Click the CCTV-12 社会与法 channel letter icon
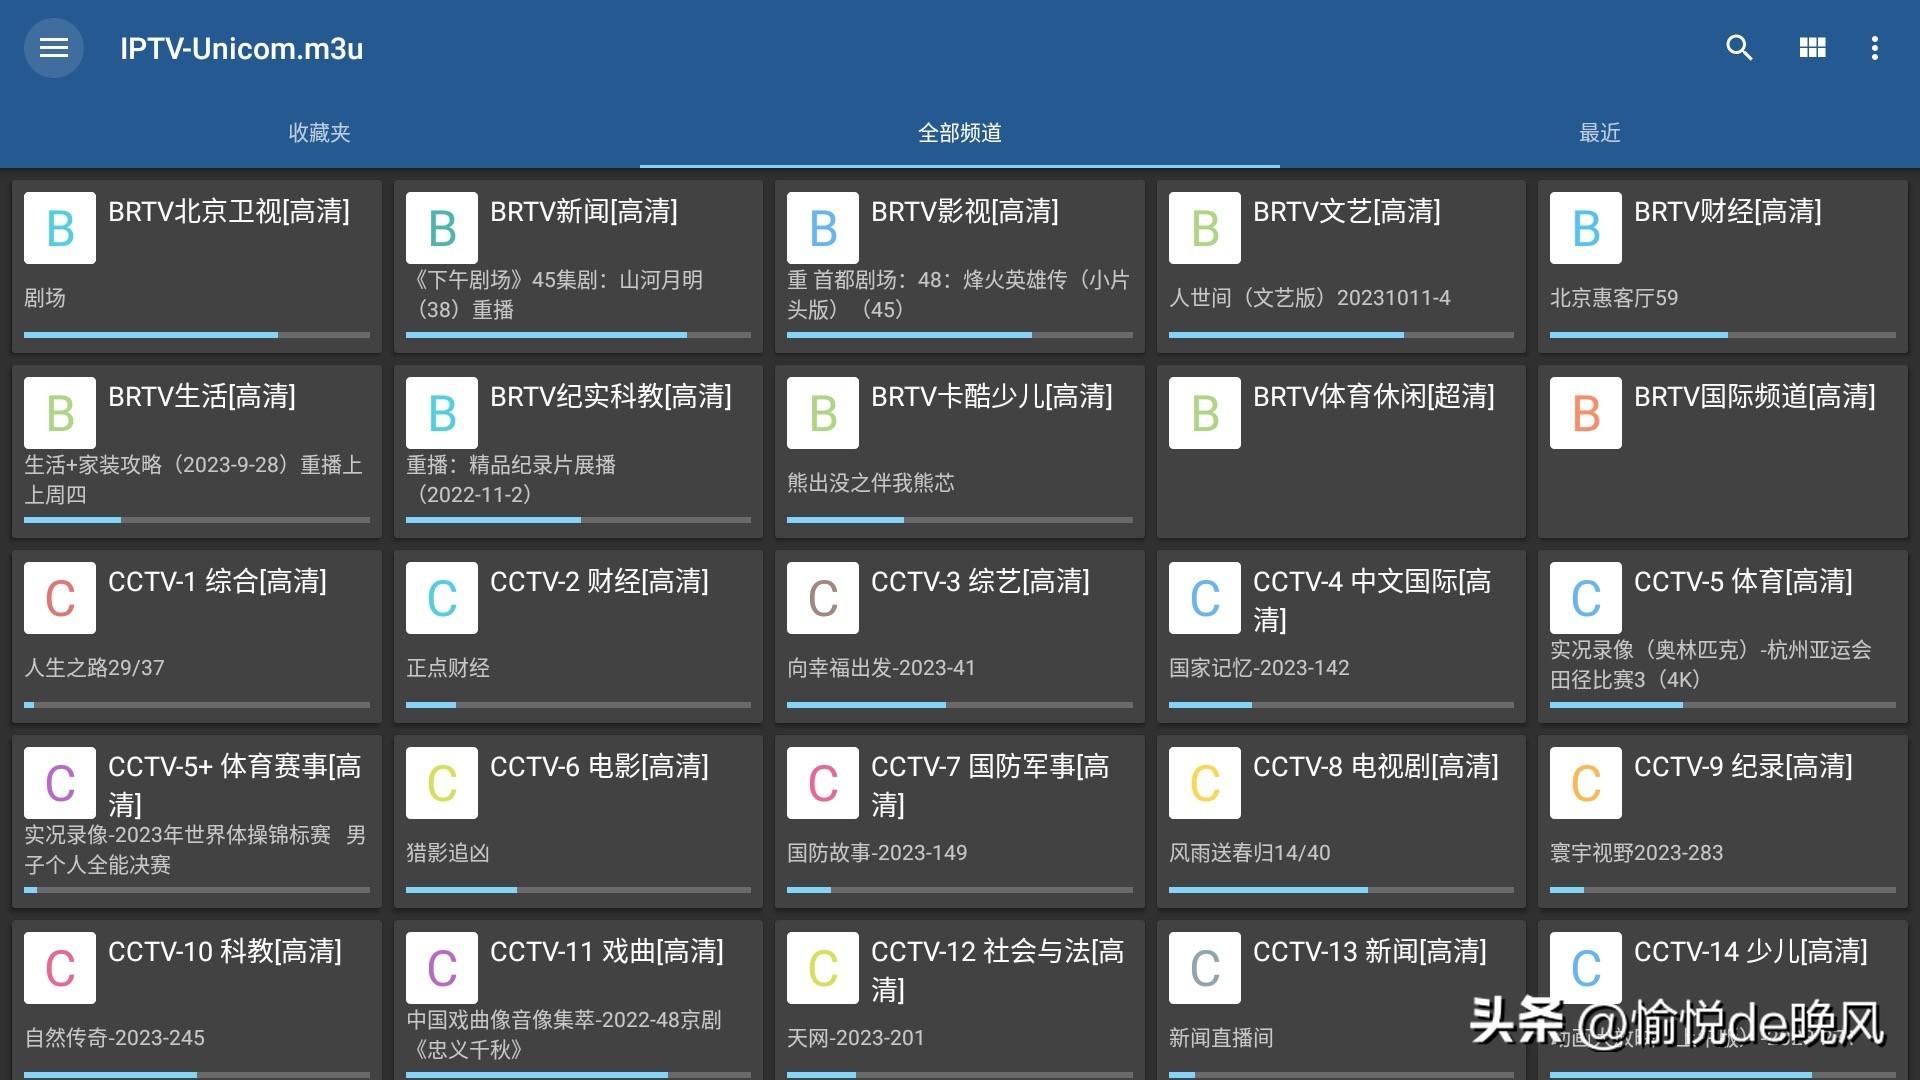Image resolution: width=1920 pixels, height=1080 pixels. [823, 968]
